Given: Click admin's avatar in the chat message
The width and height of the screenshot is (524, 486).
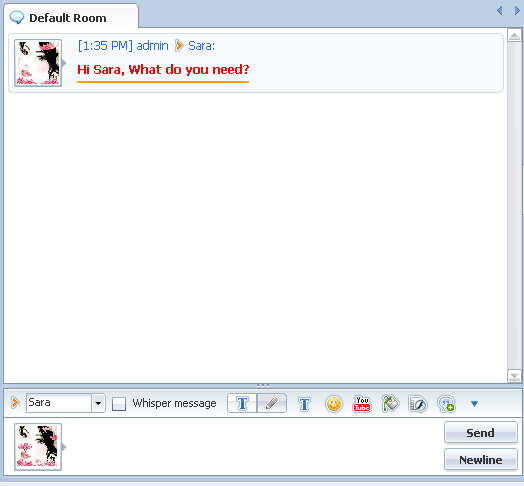Looking at the screenshot, I should [38, 63].
